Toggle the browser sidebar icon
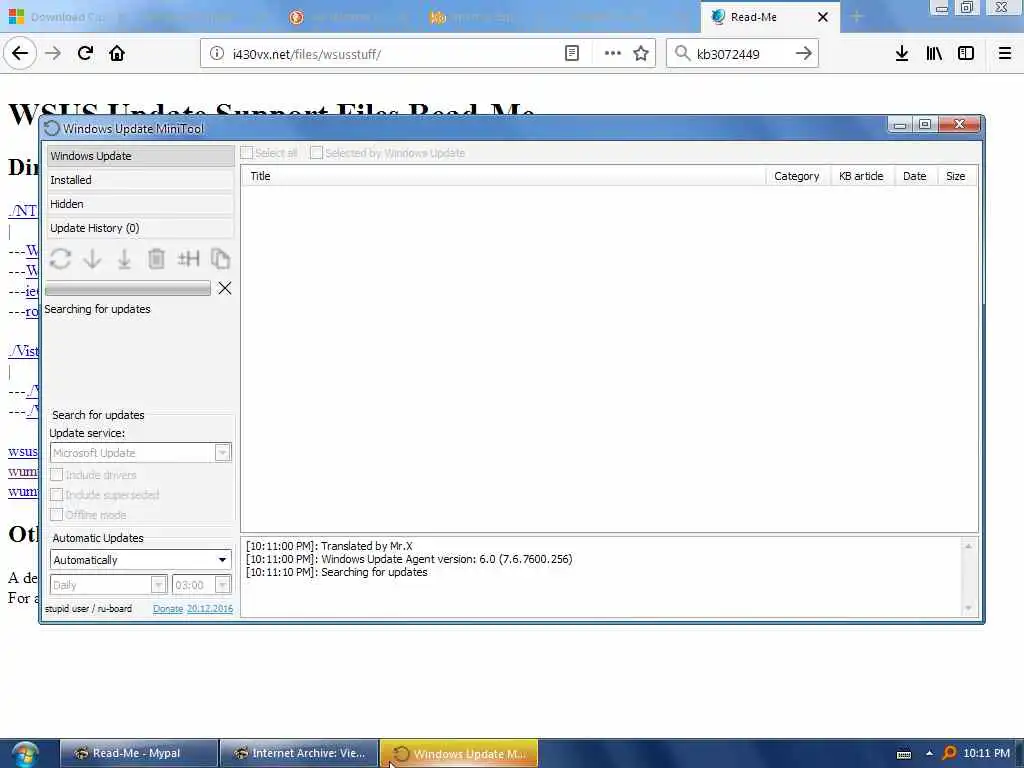Image resolution: width=1024 pixels, height=768 pixels. [x=966, y=54]
